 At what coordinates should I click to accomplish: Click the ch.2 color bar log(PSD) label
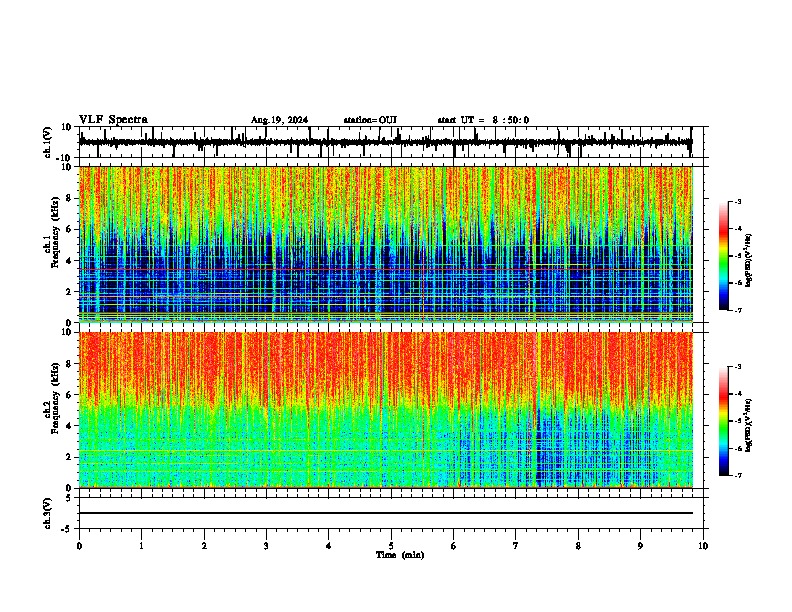pyautogui.click(x=749, y=425)
